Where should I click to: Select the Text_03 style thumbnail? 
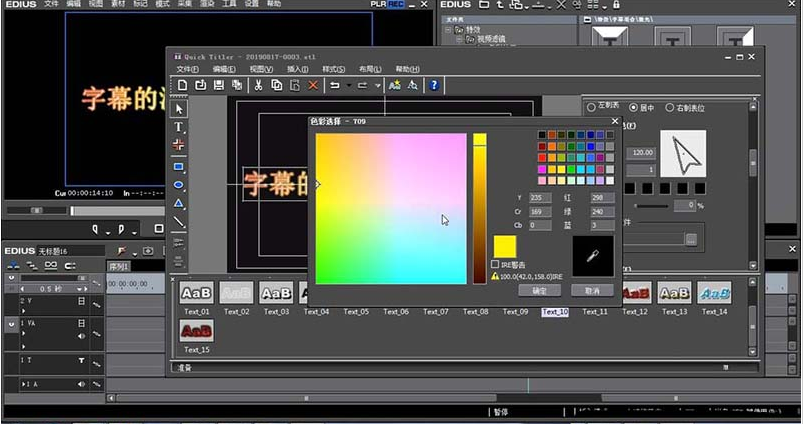pyautogui.click(x=276, y=292)
